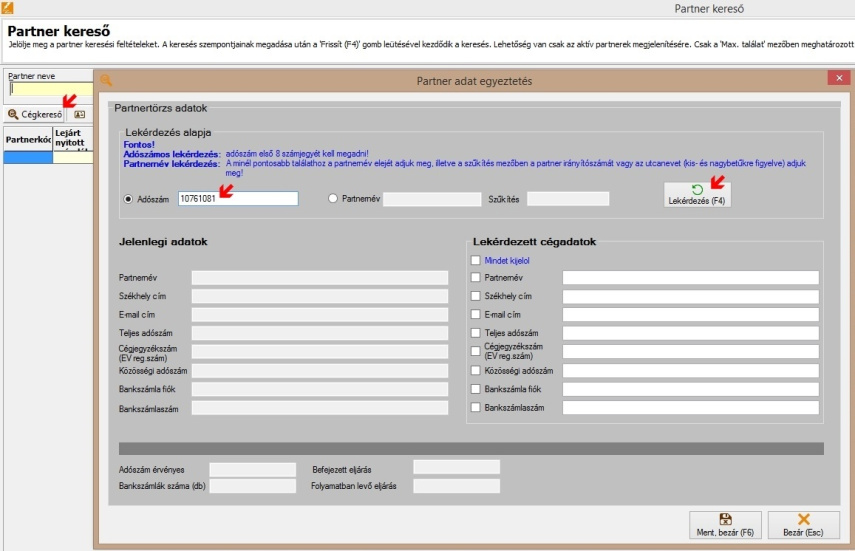Click the Lekérdezett Partnernév text field
This screenshot has width=855, height=551.
pos(690,278)
